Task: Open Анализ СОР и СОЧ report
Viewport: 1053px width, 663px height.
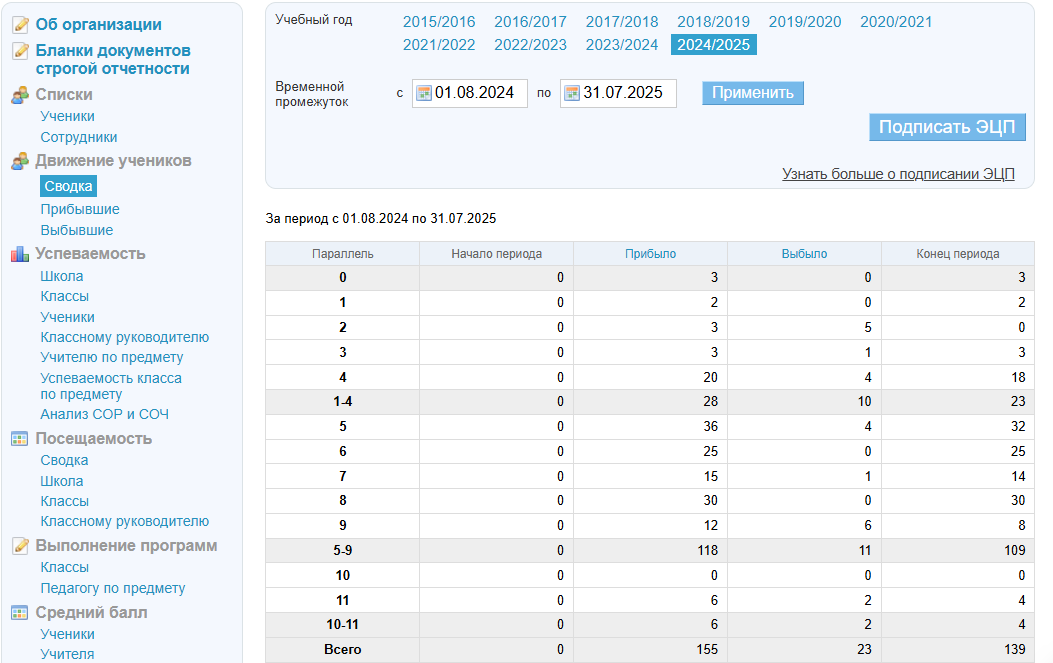Action: point(105,414)
